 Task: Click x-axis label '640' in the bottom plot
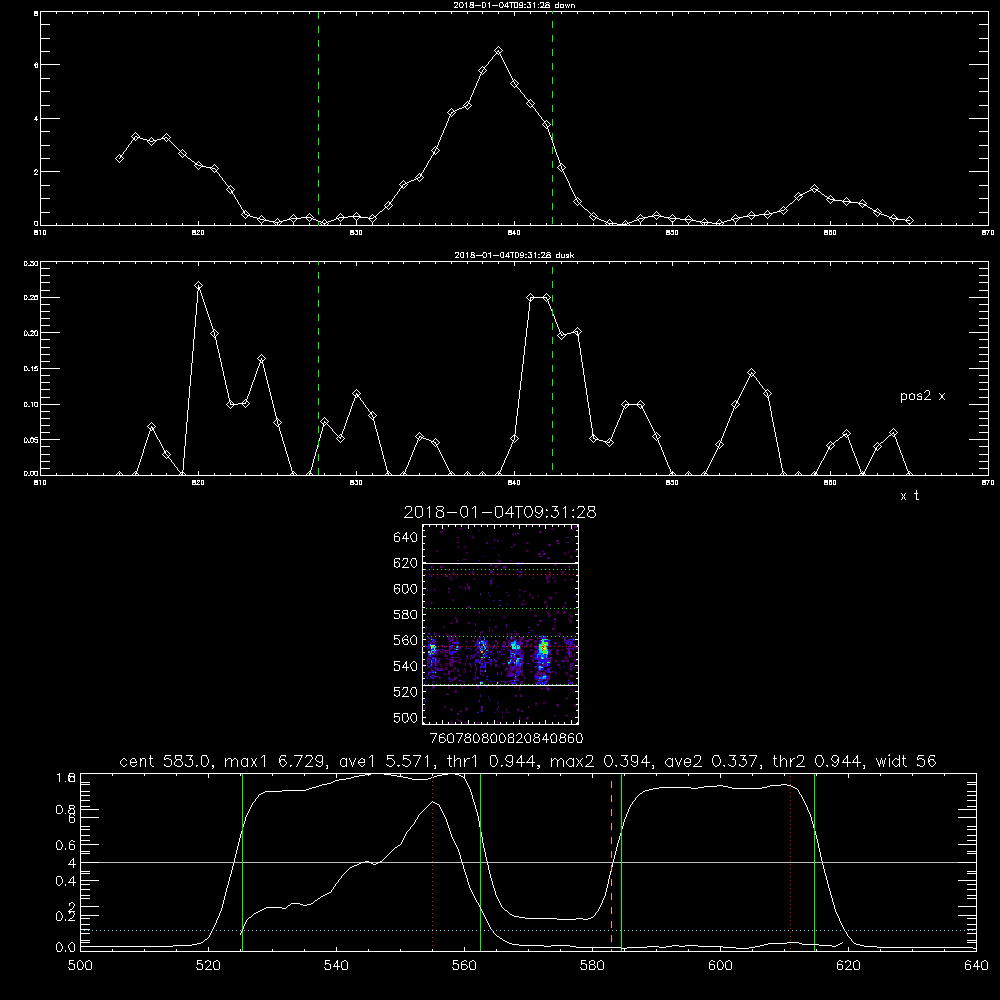pos(976,966)
